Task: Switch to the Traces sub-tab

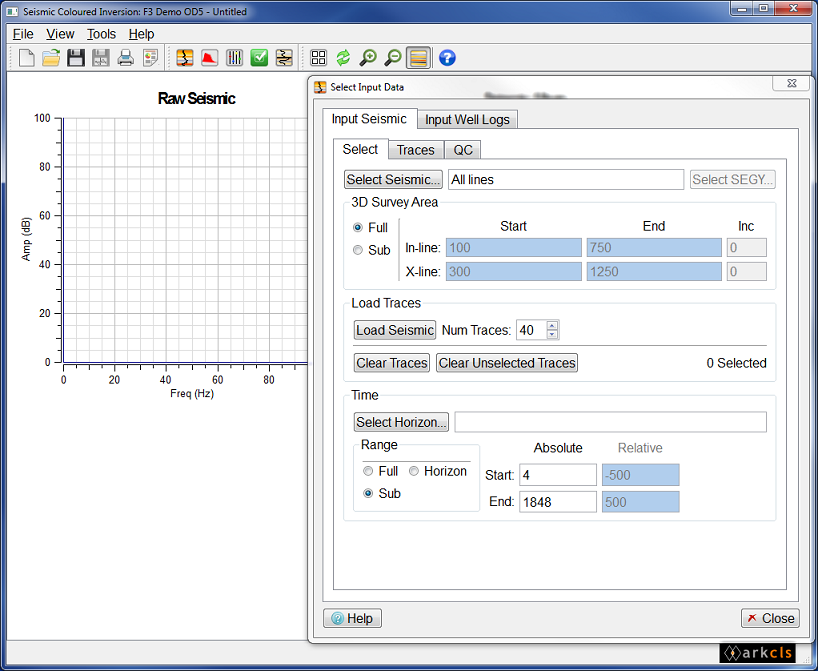Action: click(x=416, y=150)
